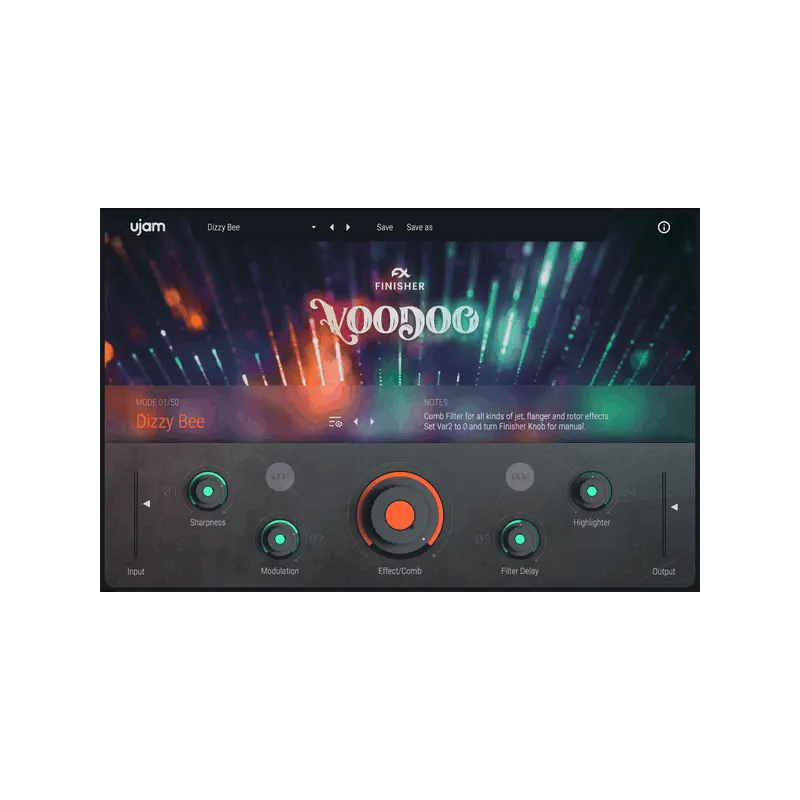Click the MODE 01/50 label
The image size is (800, 800).
point(157,403)
